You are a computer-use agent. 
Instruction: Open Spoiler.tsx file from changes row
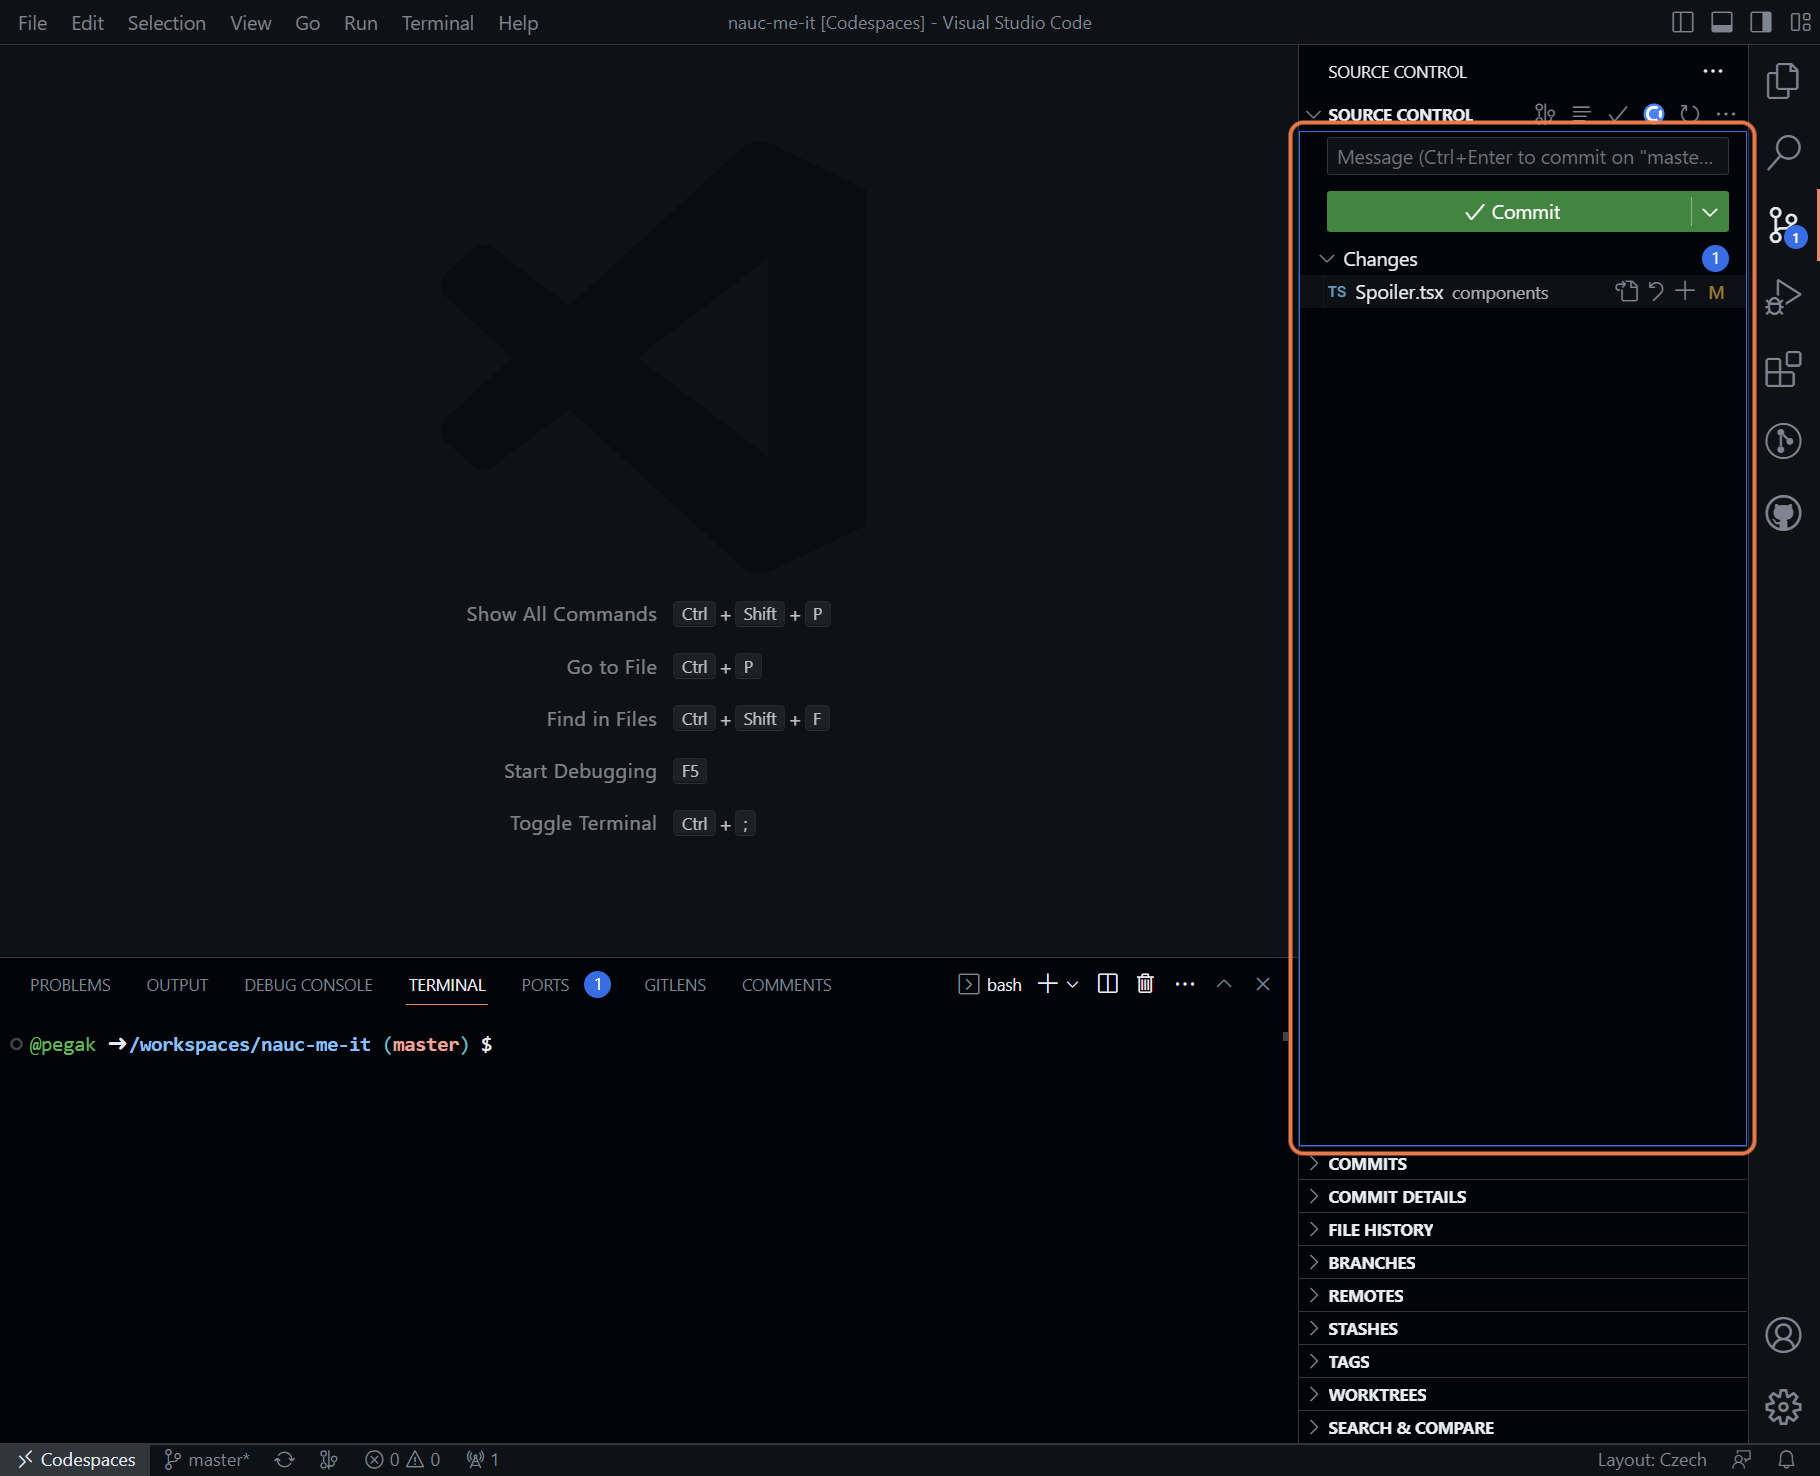(x=1627, y=292)
